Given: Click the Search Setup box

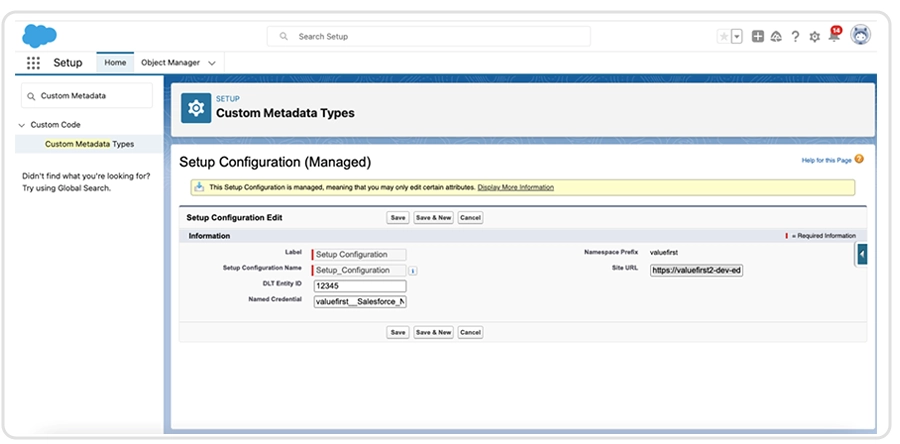Looking at the screenshot, I should click(x=428, y=36).
